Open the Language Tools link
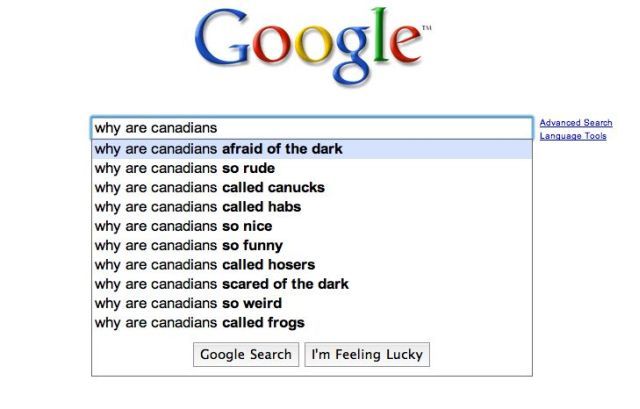Viewport: 640px width, 409px height. [573, 136]
